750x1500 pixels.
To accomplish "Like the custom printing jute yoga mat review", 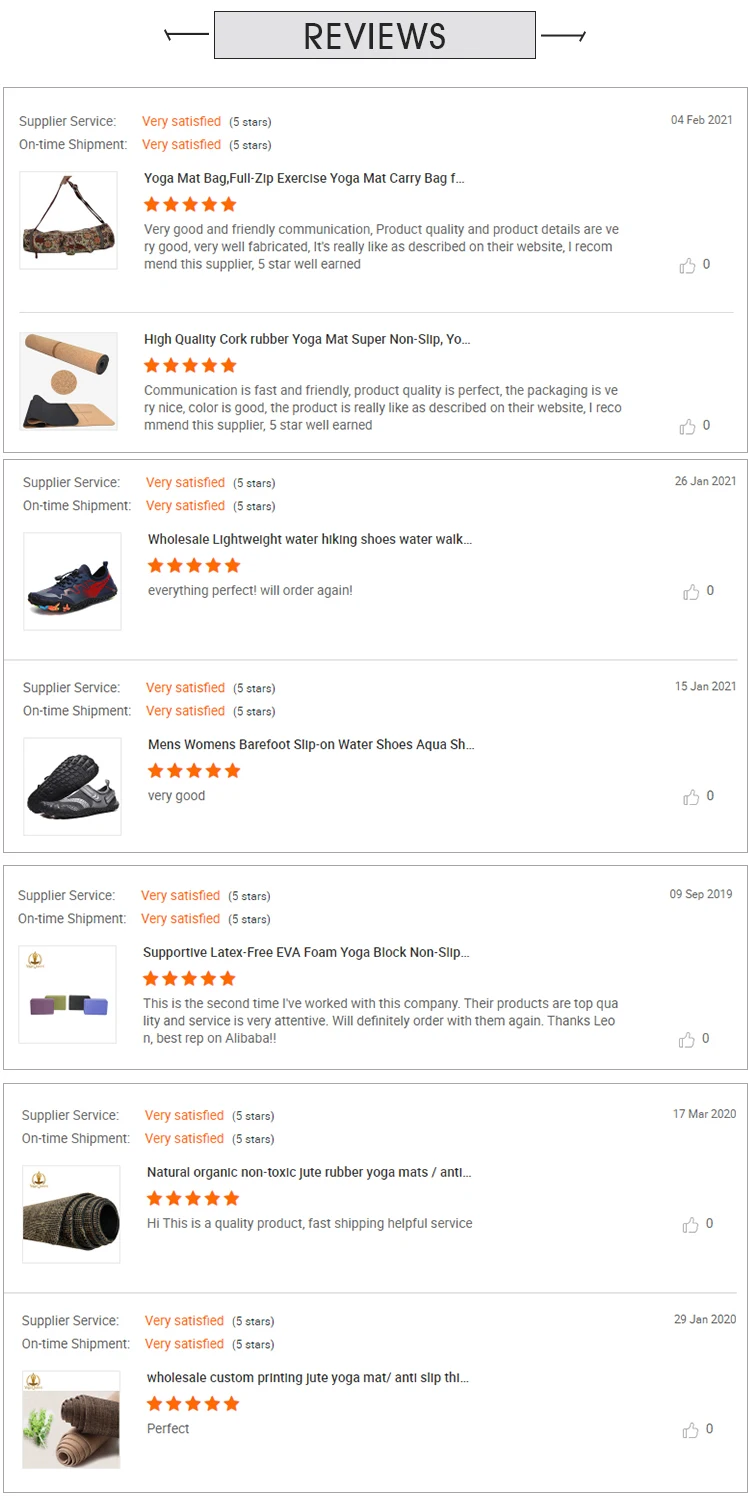I will (x=691, y=1430).
